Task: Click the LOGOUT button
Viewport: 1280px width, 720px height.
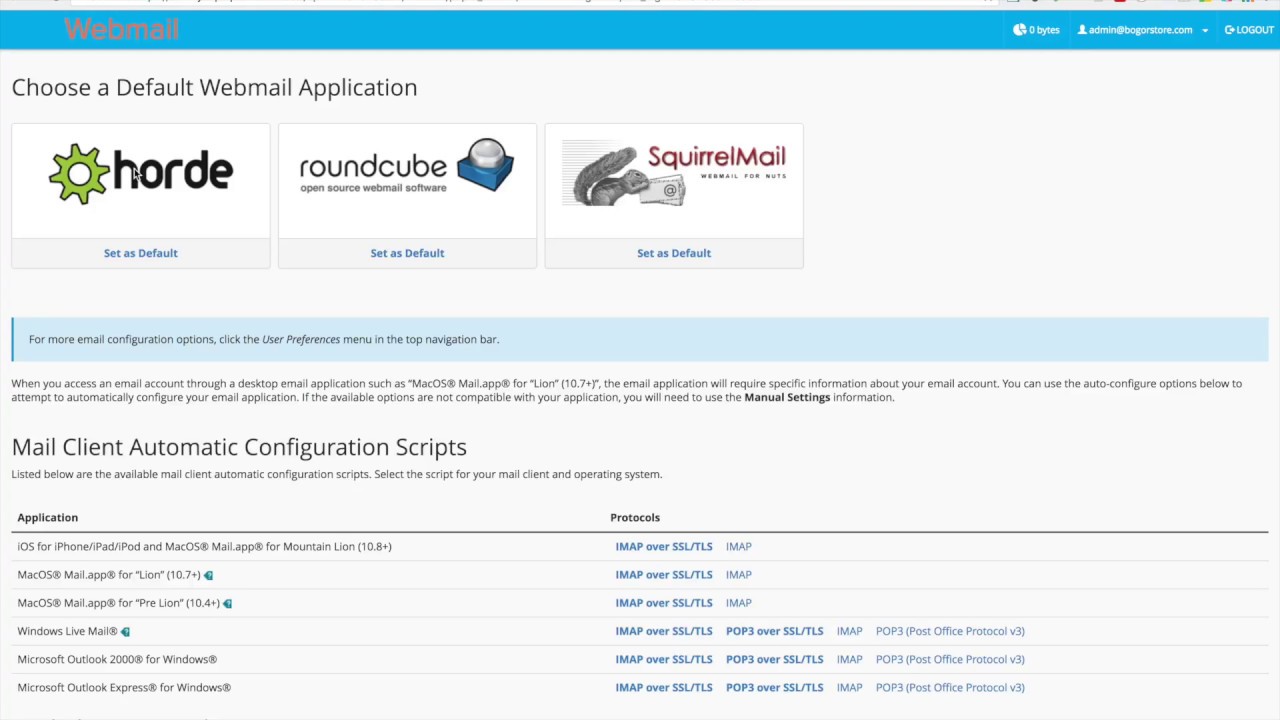Action: point(1249,30)
